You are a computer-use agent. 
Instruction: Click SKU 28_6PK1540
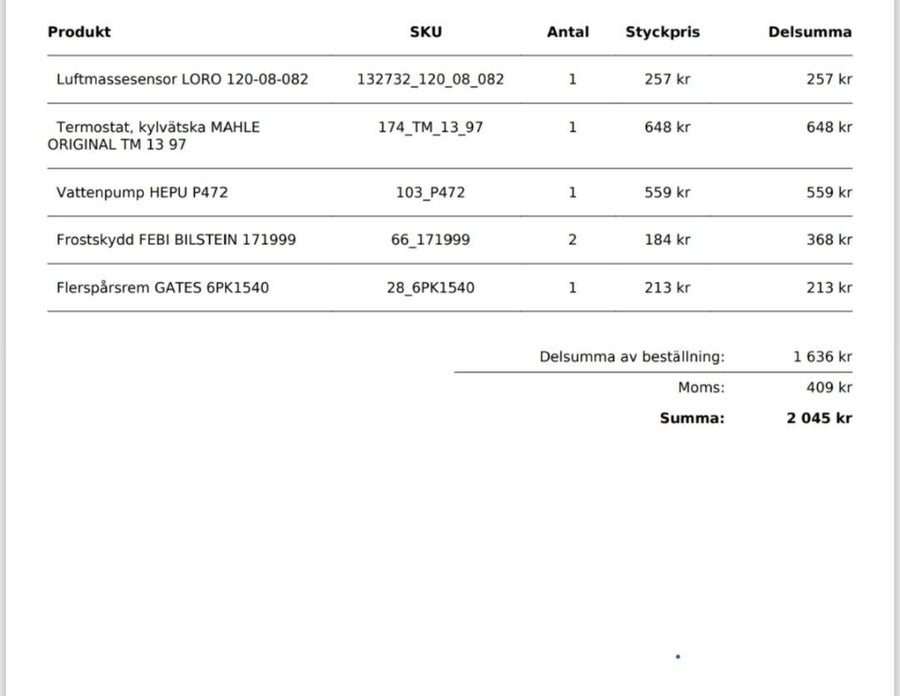coord(430,287)
